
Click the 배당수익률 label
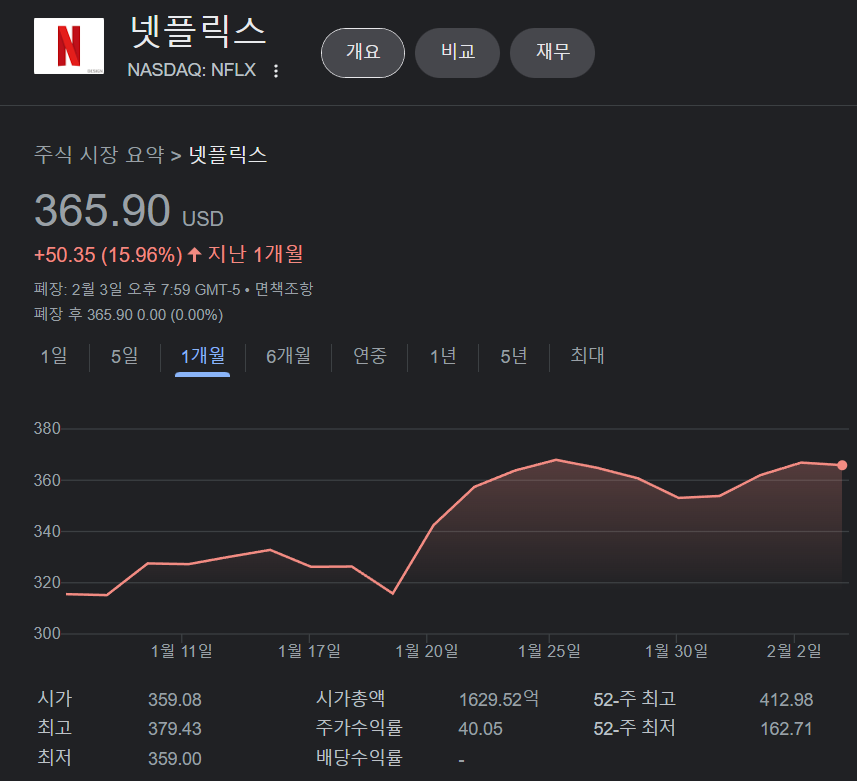point(359,757)
